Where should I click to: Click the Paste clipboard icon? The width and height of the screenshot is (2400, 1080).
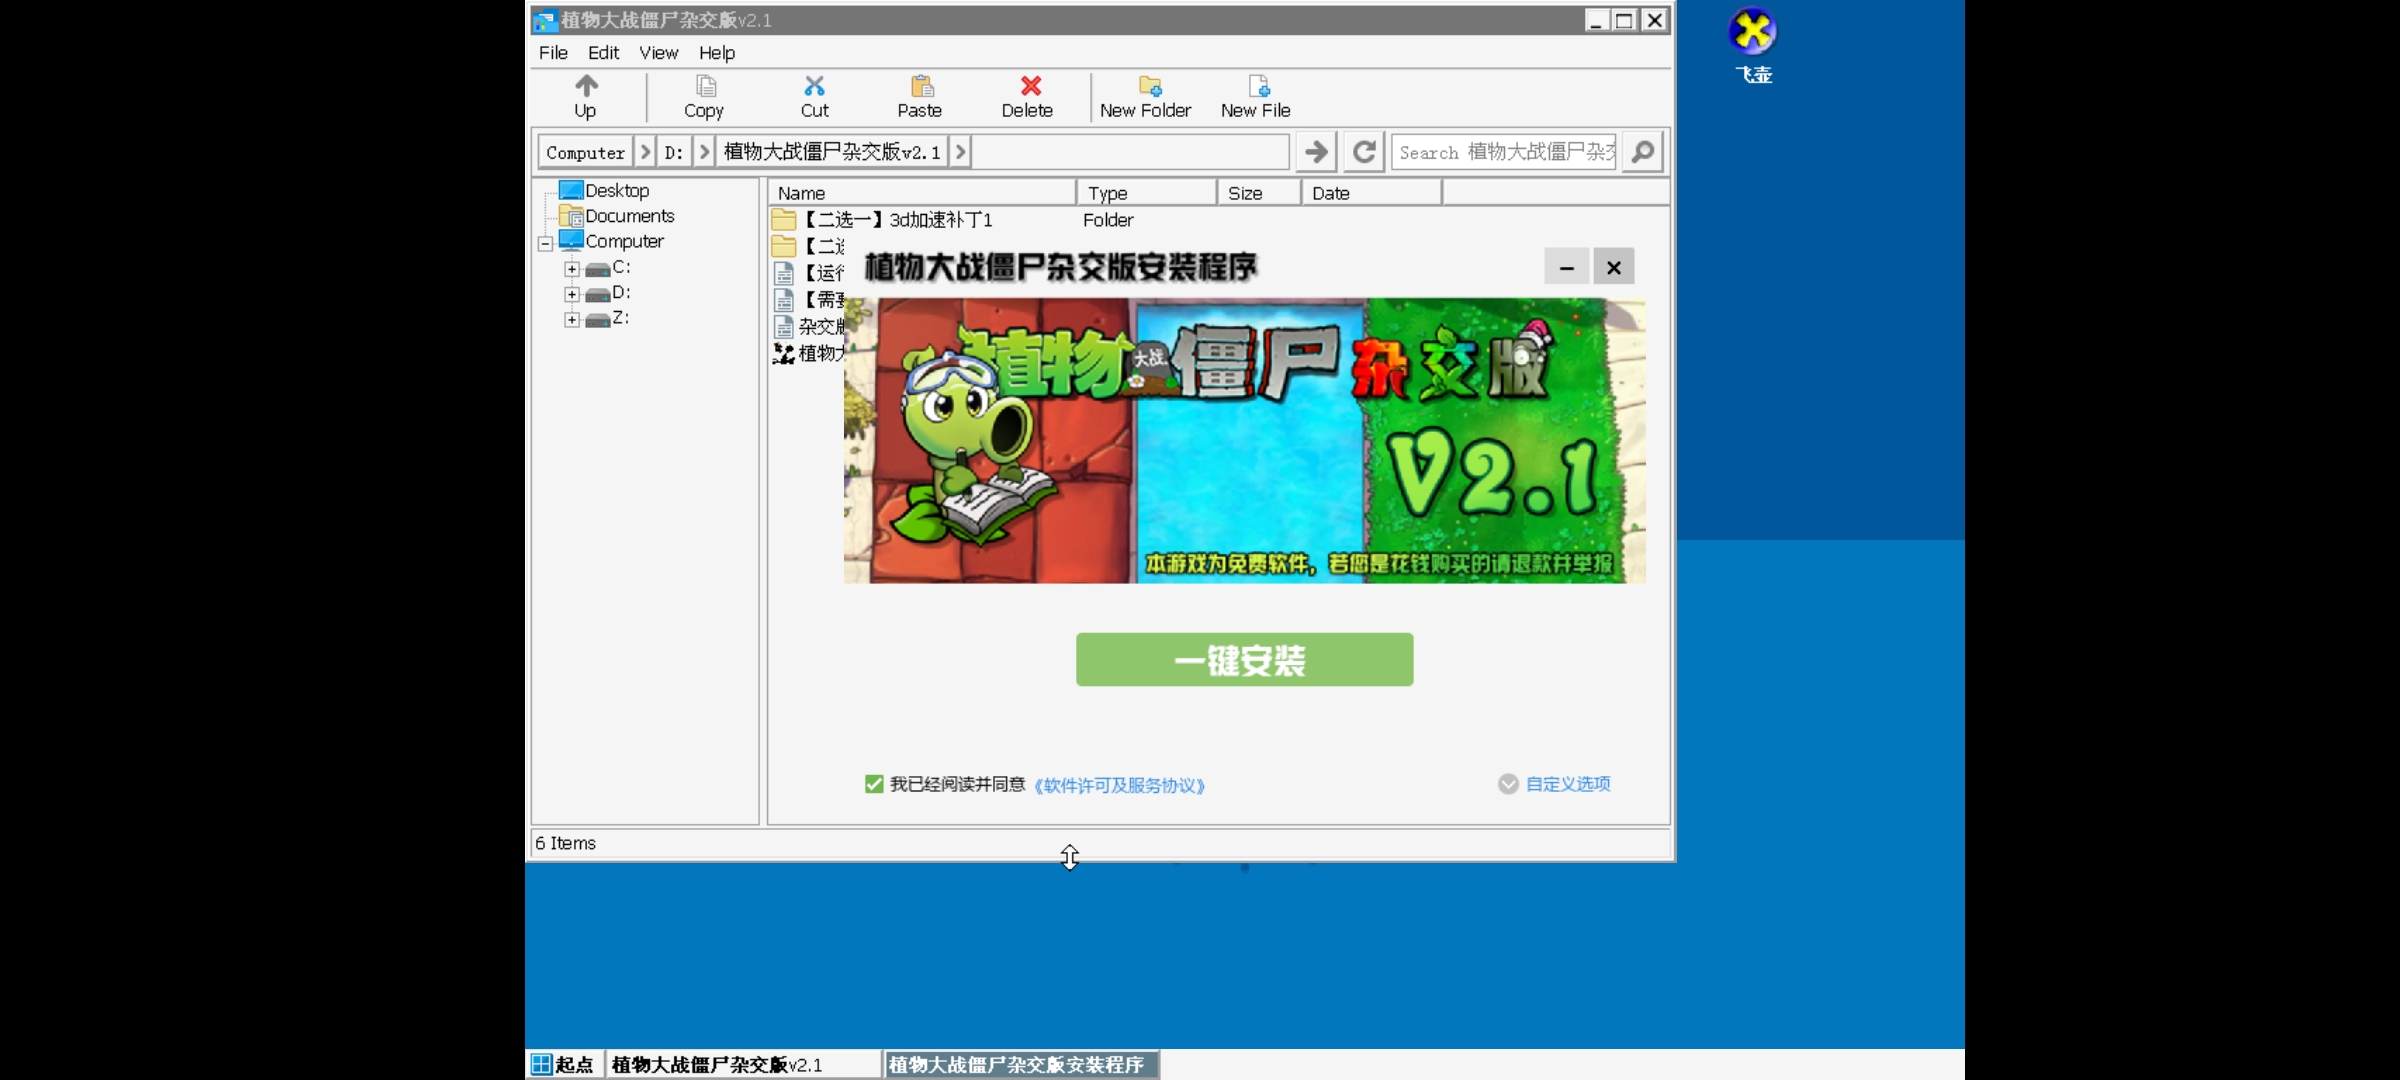pyautogui.click(x=921, y=86)
